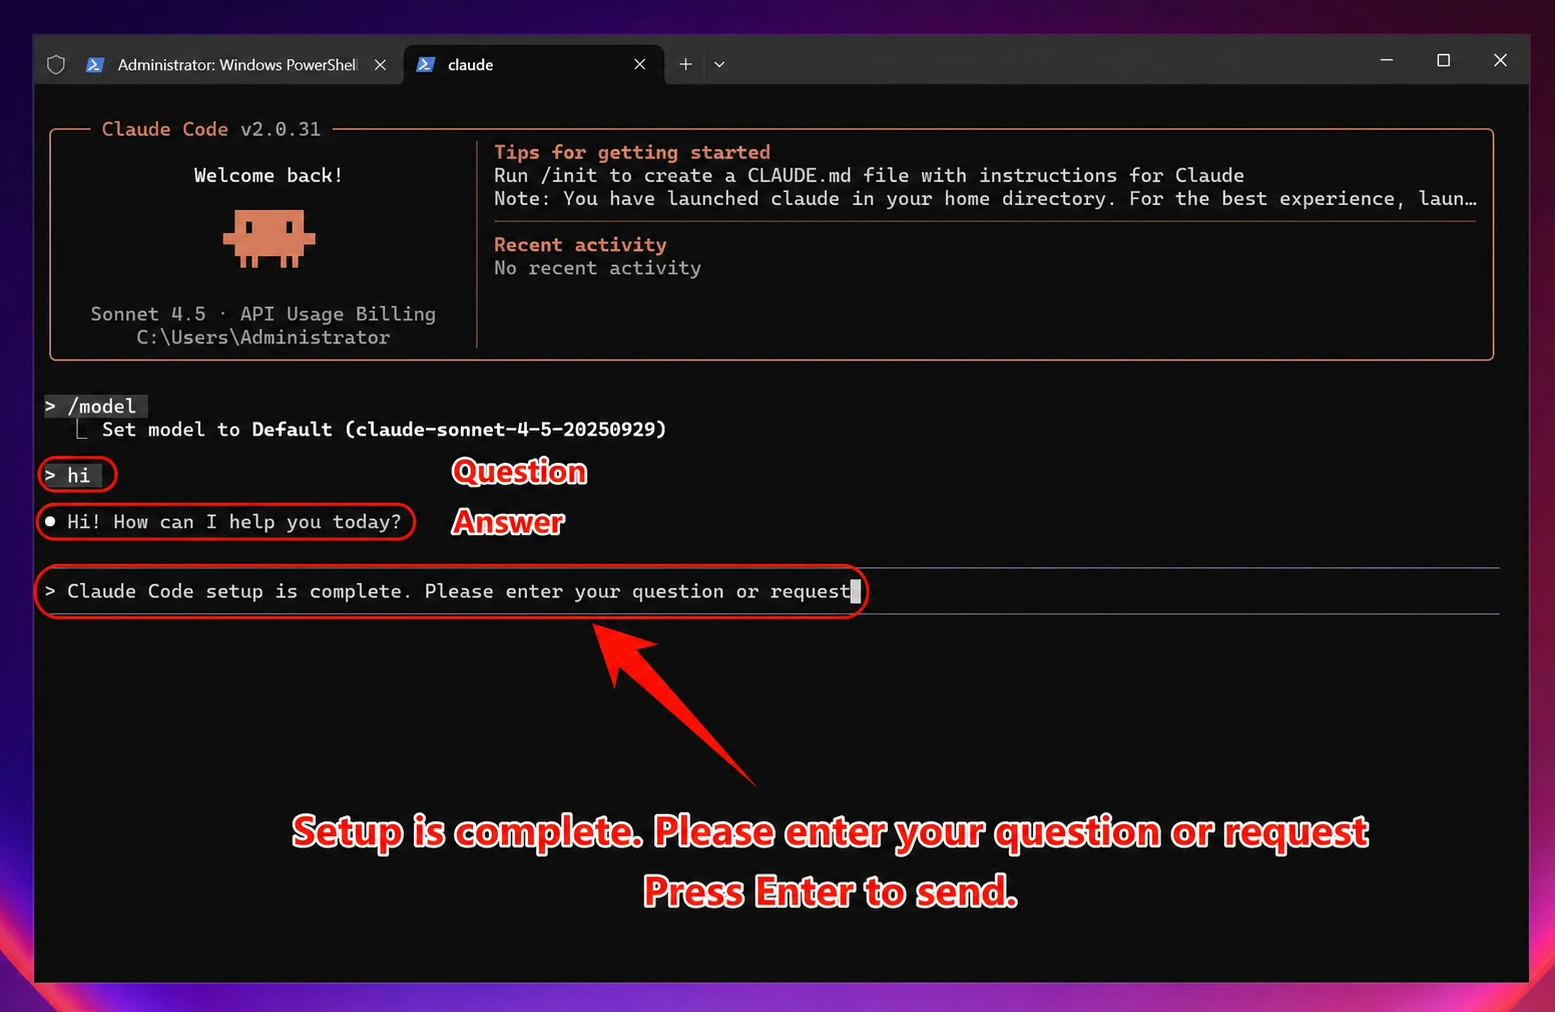Click the 'C:\Users\Administrator' path text
Image resolution: width=1555 pixels, height=1012 pixels.
263,338
